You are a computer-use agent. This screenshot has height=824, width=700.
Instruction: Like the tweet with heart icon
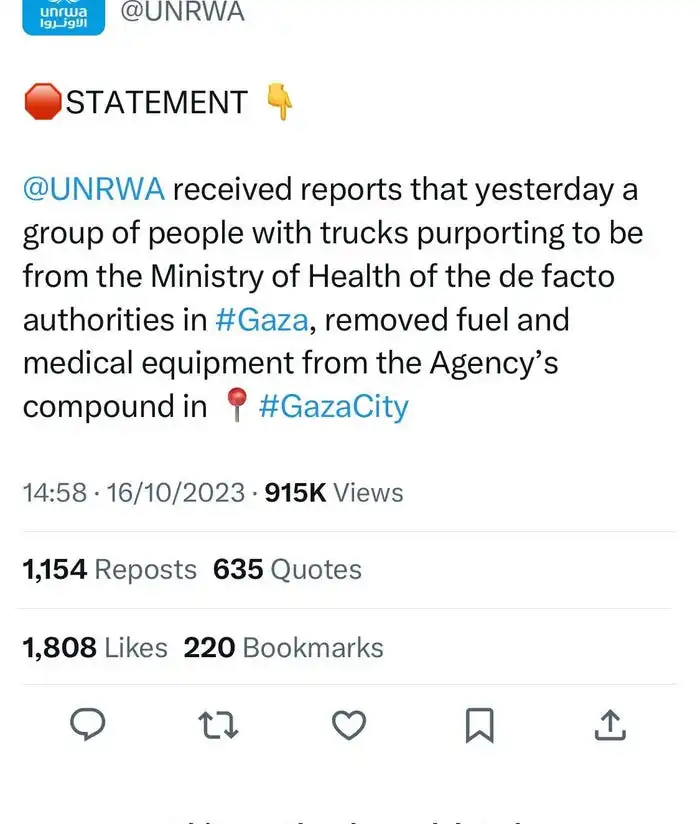[x=349, y=725]
